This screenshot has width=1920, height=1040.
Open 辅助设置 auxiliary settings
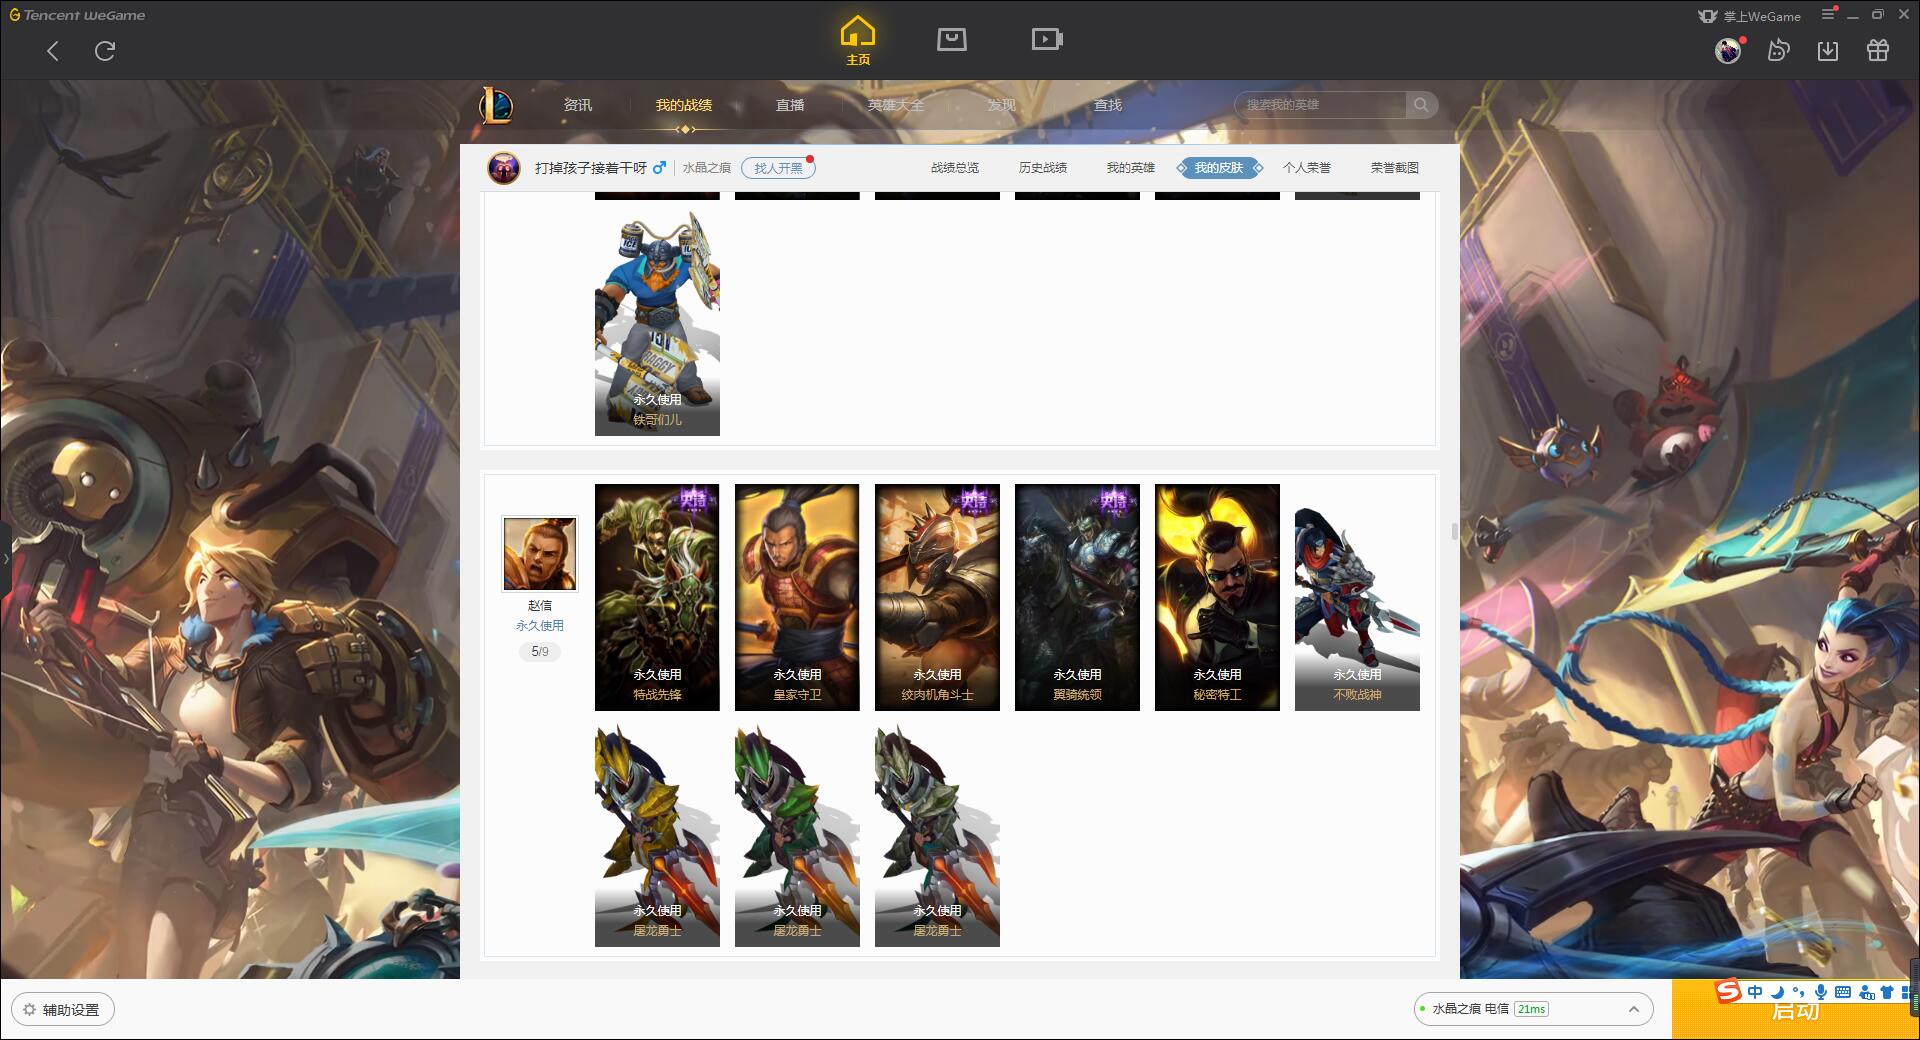[63, 1010]
